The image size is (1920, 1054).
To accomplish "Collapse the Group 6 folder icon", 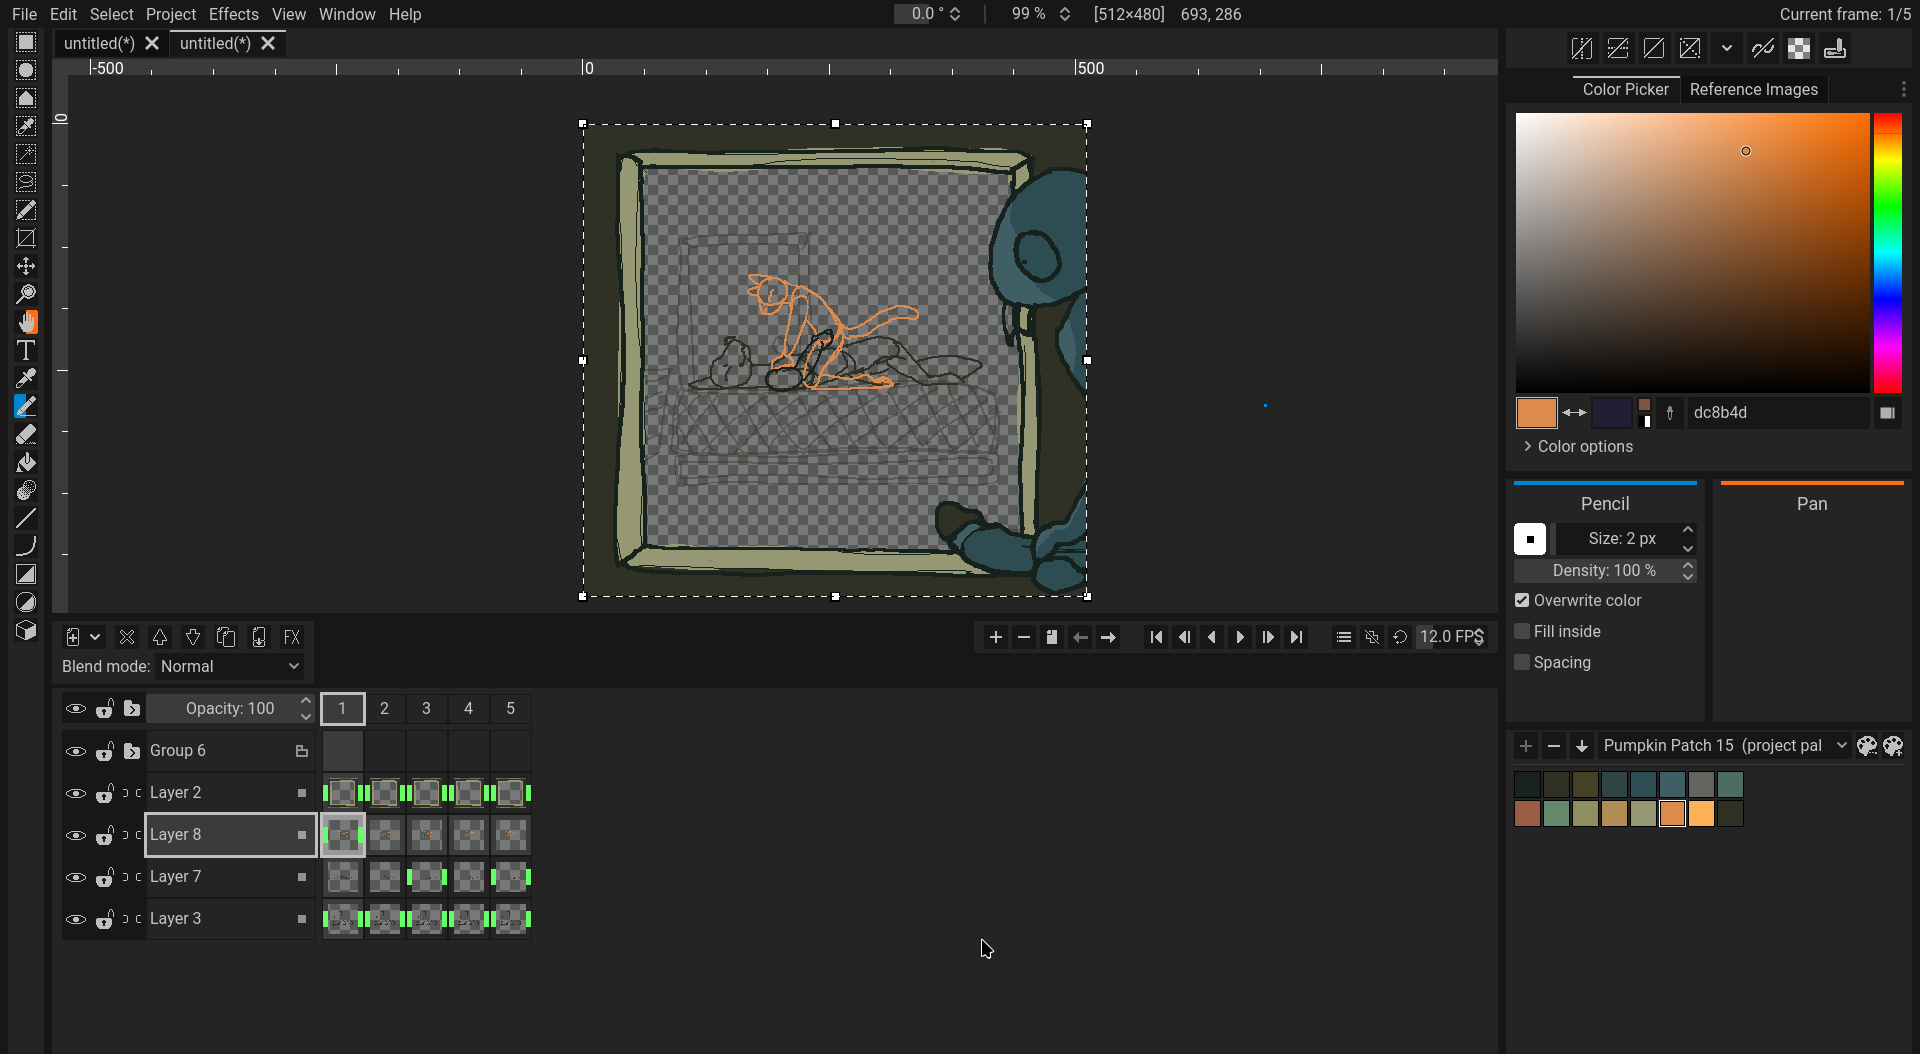I will [132, 751].
